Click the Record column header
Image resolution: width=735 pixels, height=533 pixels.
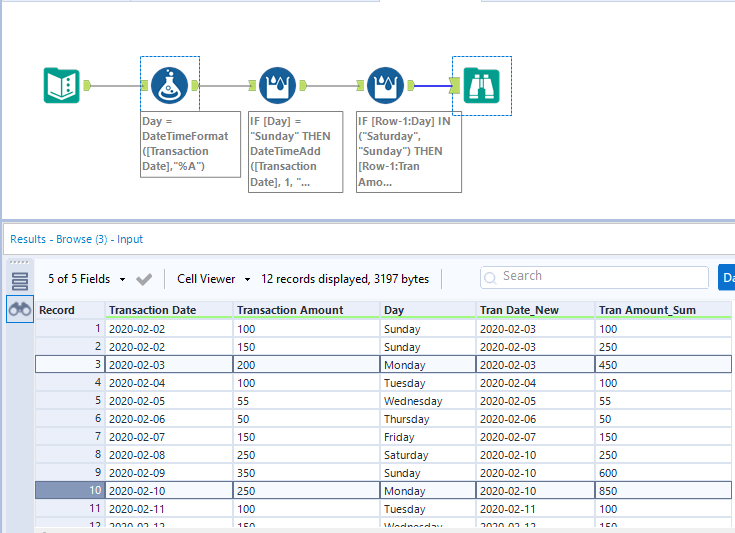pyautogui.click(x=70, y=310)
